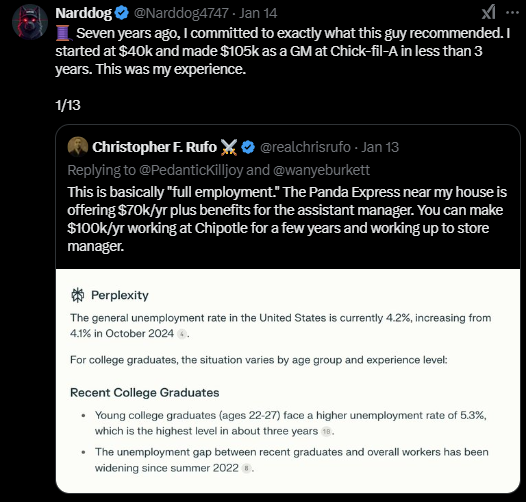Viewport: 526px width, 502px height.
Task: Open Narddog's profile avatar
Action: pos(30,22)
